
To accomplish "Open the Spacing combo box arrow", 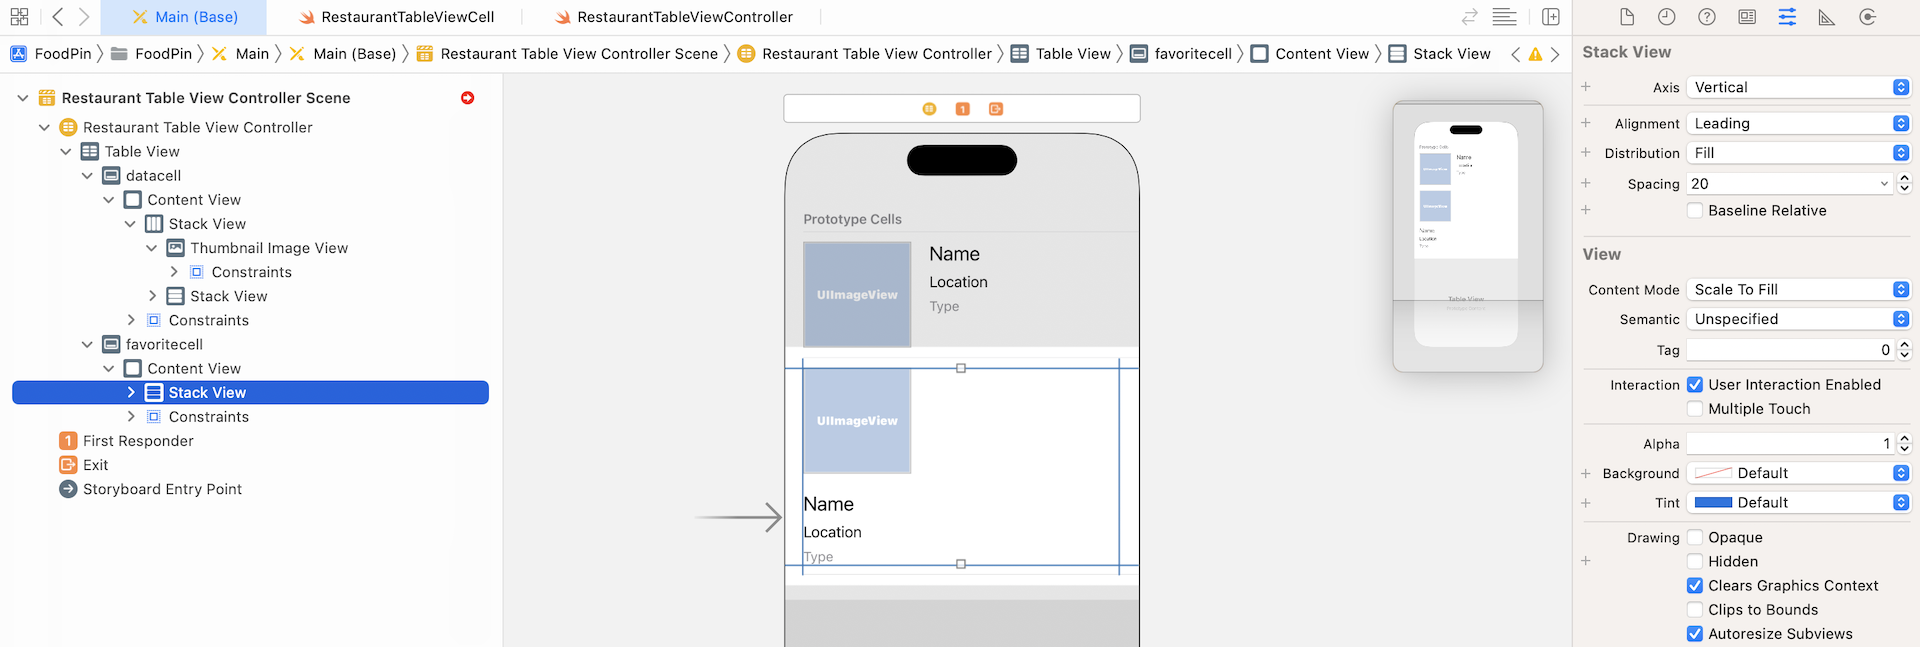I will pyautogui.click(x=1884, y=184).
